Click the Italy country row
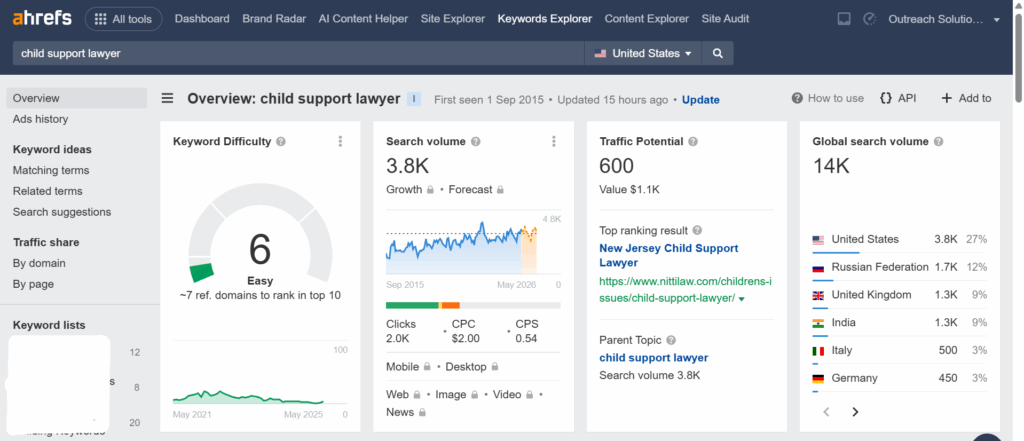The height and width of the screenshot is (441, 1024). 900,350
